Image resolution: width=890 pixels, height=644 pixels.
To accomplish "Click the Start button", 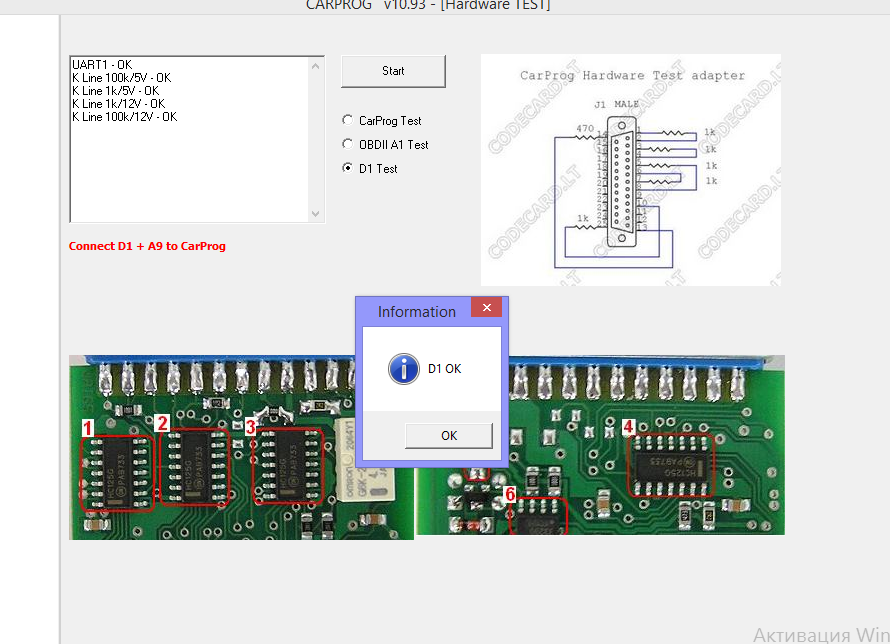I will (393, 71).
